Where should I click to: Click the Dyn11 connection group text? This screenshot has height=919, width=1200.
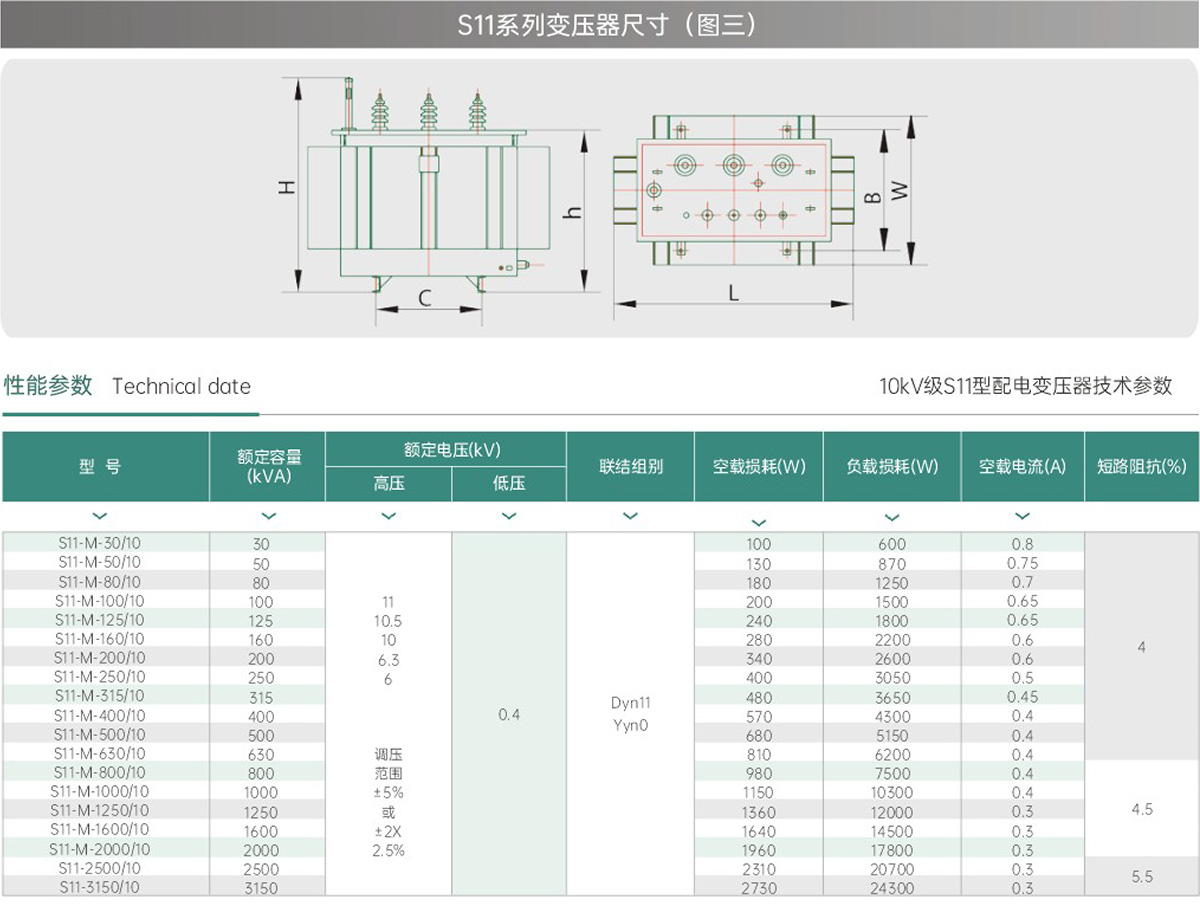tap(630, 703)
